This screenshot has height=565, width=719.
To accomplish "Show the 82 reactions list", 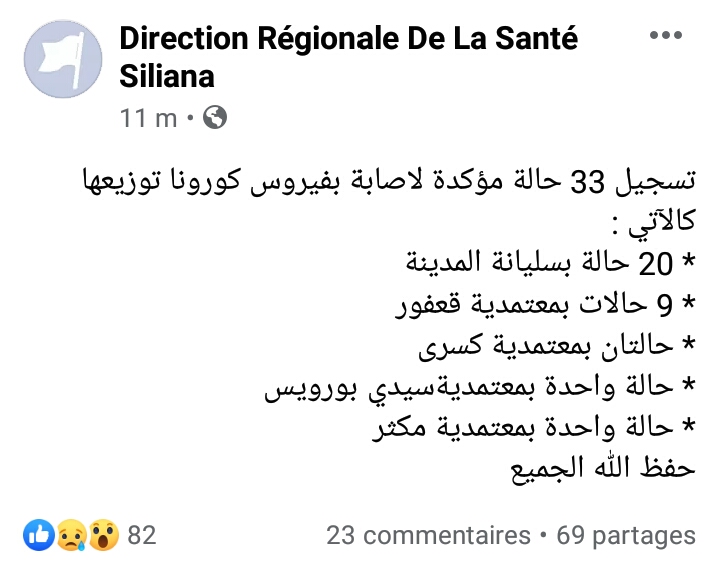I will click(x=142, y=535).
